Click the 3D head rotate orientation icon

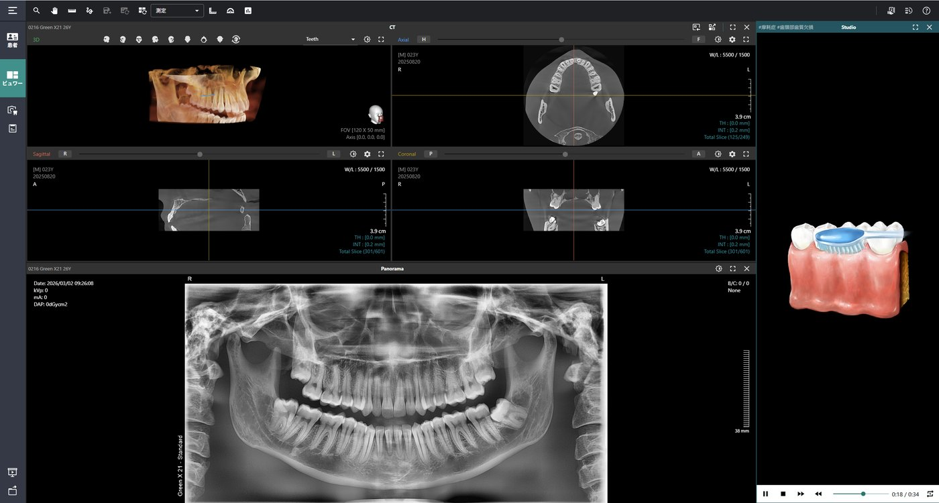pyautogui.click(x=236, y=40)
